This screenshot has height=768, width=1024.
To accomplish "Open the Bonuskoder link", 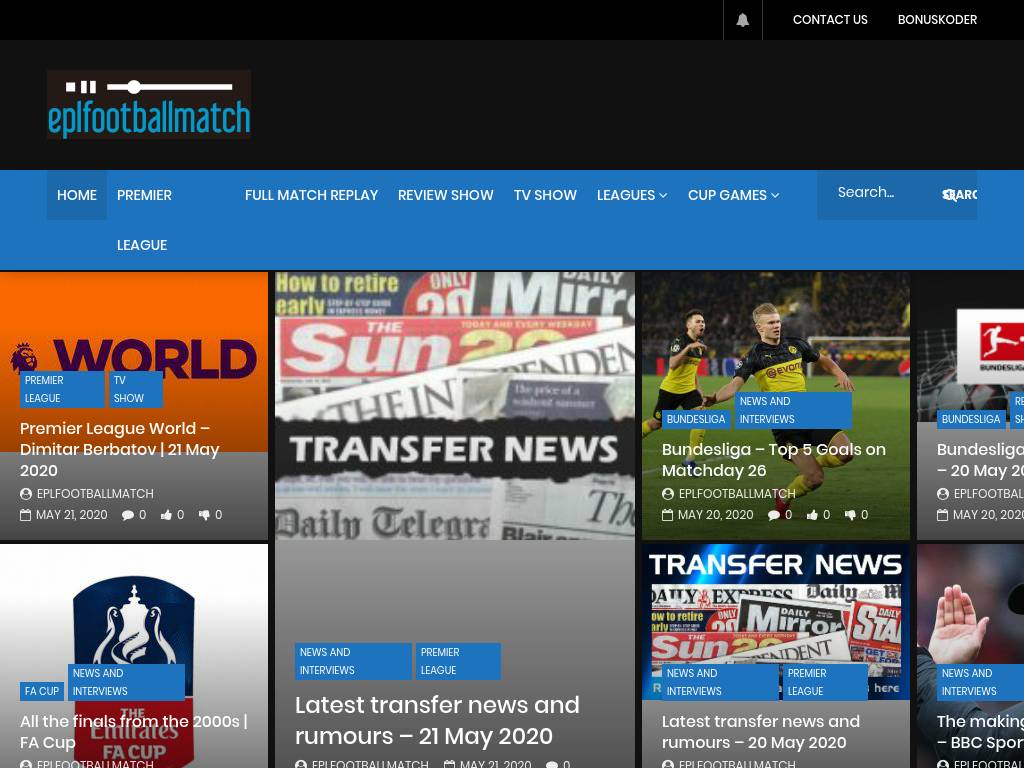I will point(937,20).
